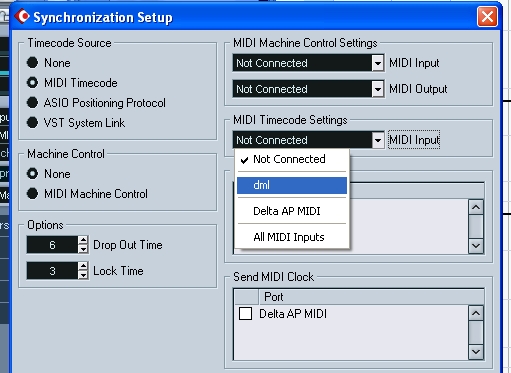This screenshot has width=511, height=373.
Task: Open MIDI Machine Control MIDI Input dropdown
Action: (x=378, y=63)
